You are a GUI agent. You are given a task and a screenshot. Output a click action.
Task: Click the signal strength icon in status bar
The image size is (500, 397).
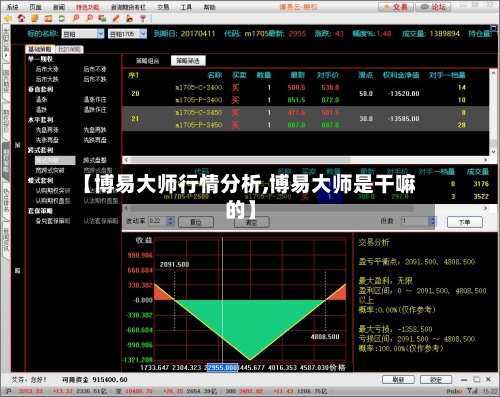pyautogui.click(x=472, y=390)
